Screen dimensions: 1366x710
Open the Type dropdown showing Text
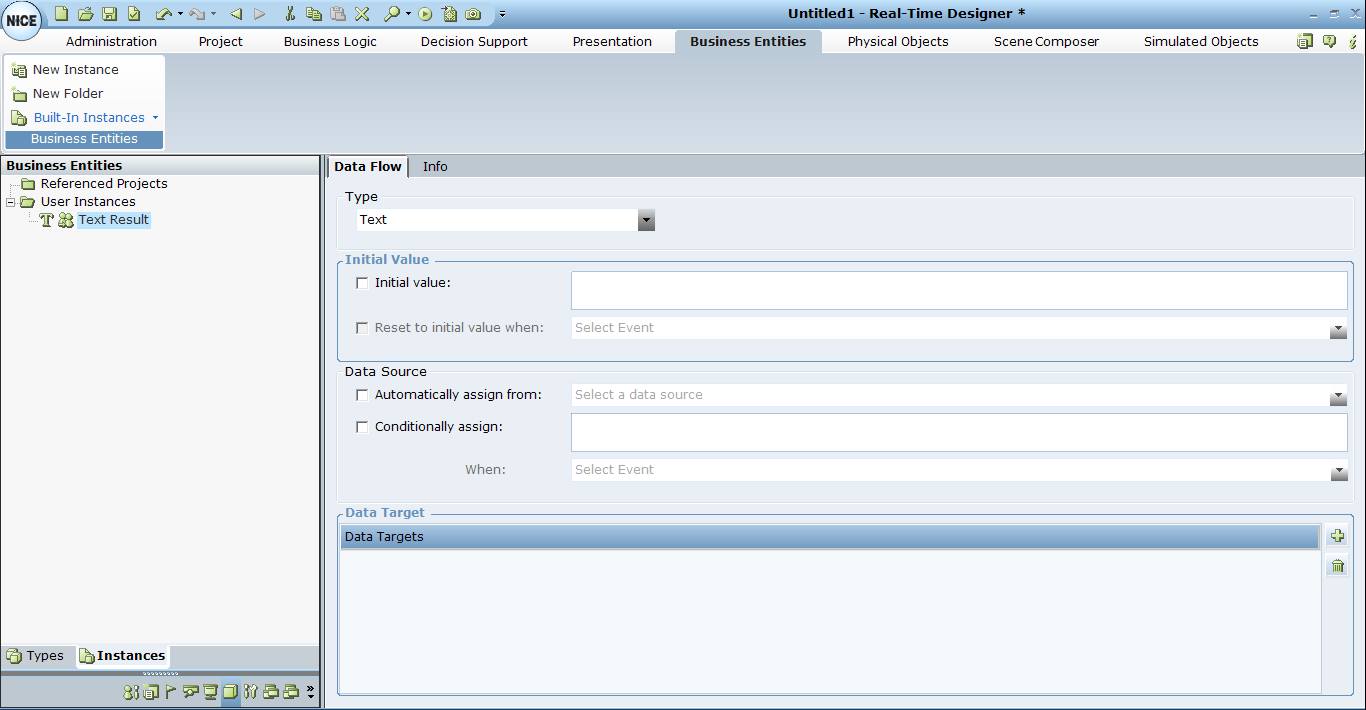[x=646, y=221]
